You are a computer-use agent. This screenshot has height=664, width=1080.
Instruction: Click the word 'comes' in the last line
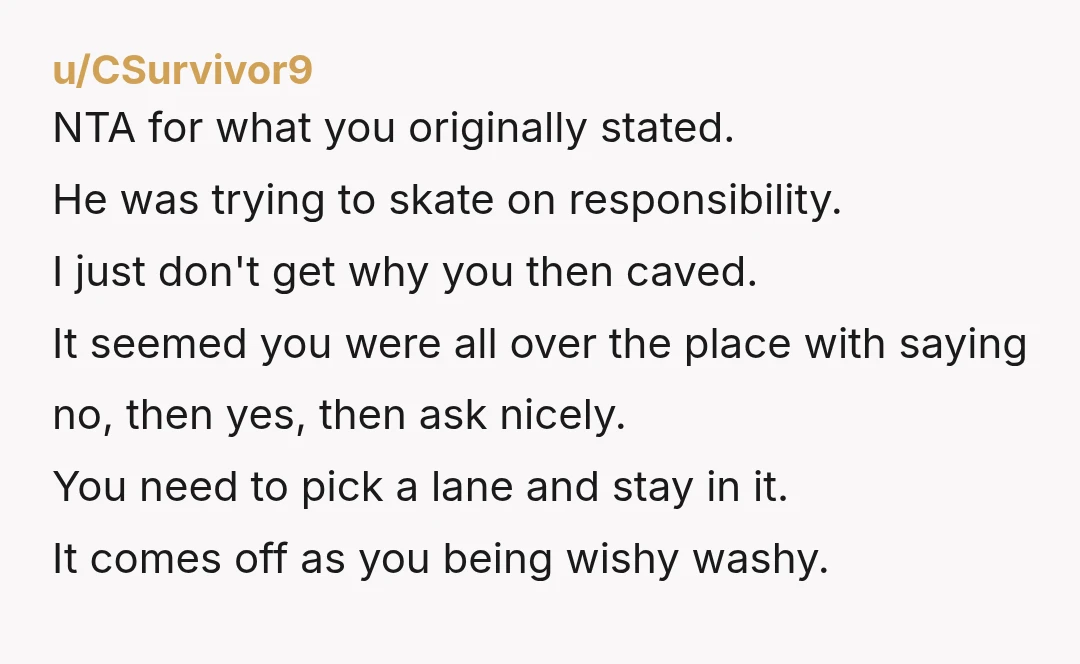click(156, 559)
